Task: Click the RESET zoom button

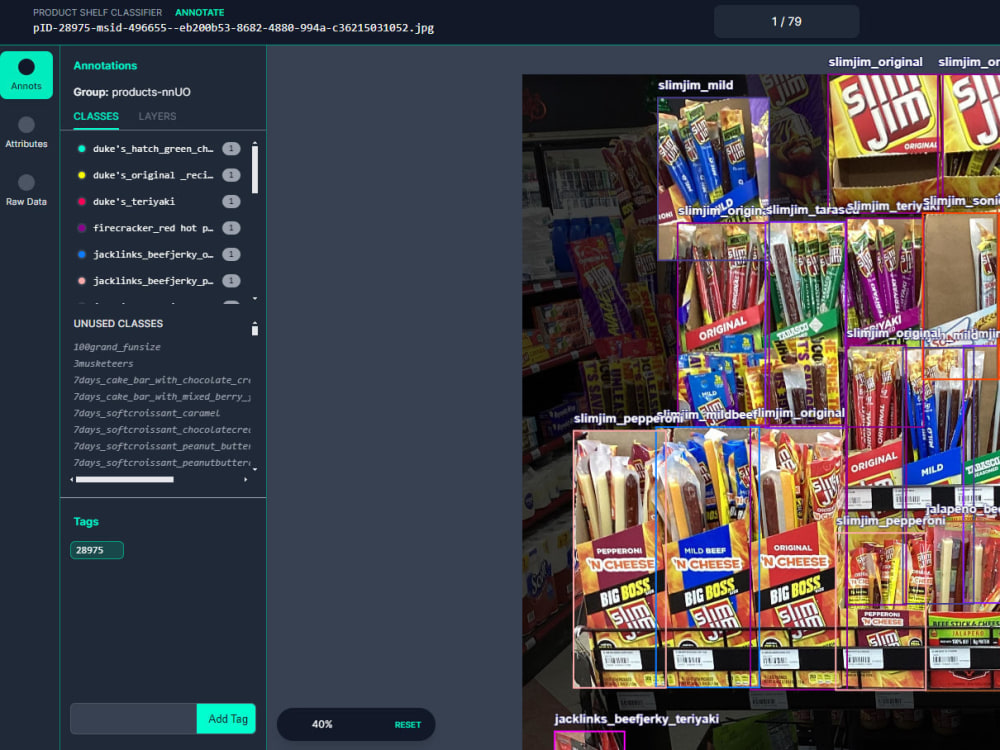Action: (408, 724)
